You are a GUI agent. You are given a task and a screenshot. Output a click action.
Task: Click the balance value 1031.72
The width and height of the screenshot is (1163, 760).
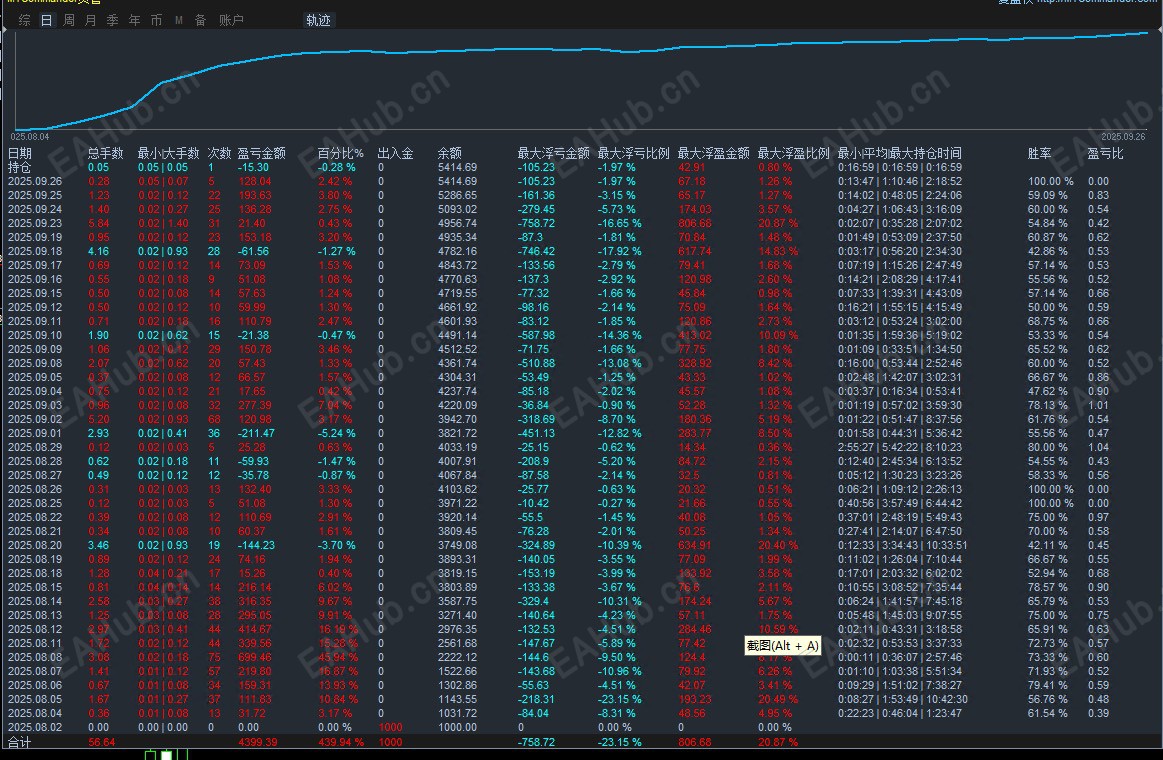pyautogui.click(x=458, y=713)
